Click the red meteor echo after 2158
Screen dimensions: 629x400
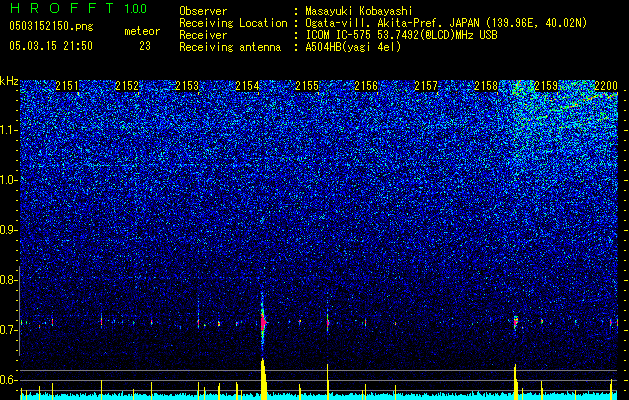[x=515, y=322]
